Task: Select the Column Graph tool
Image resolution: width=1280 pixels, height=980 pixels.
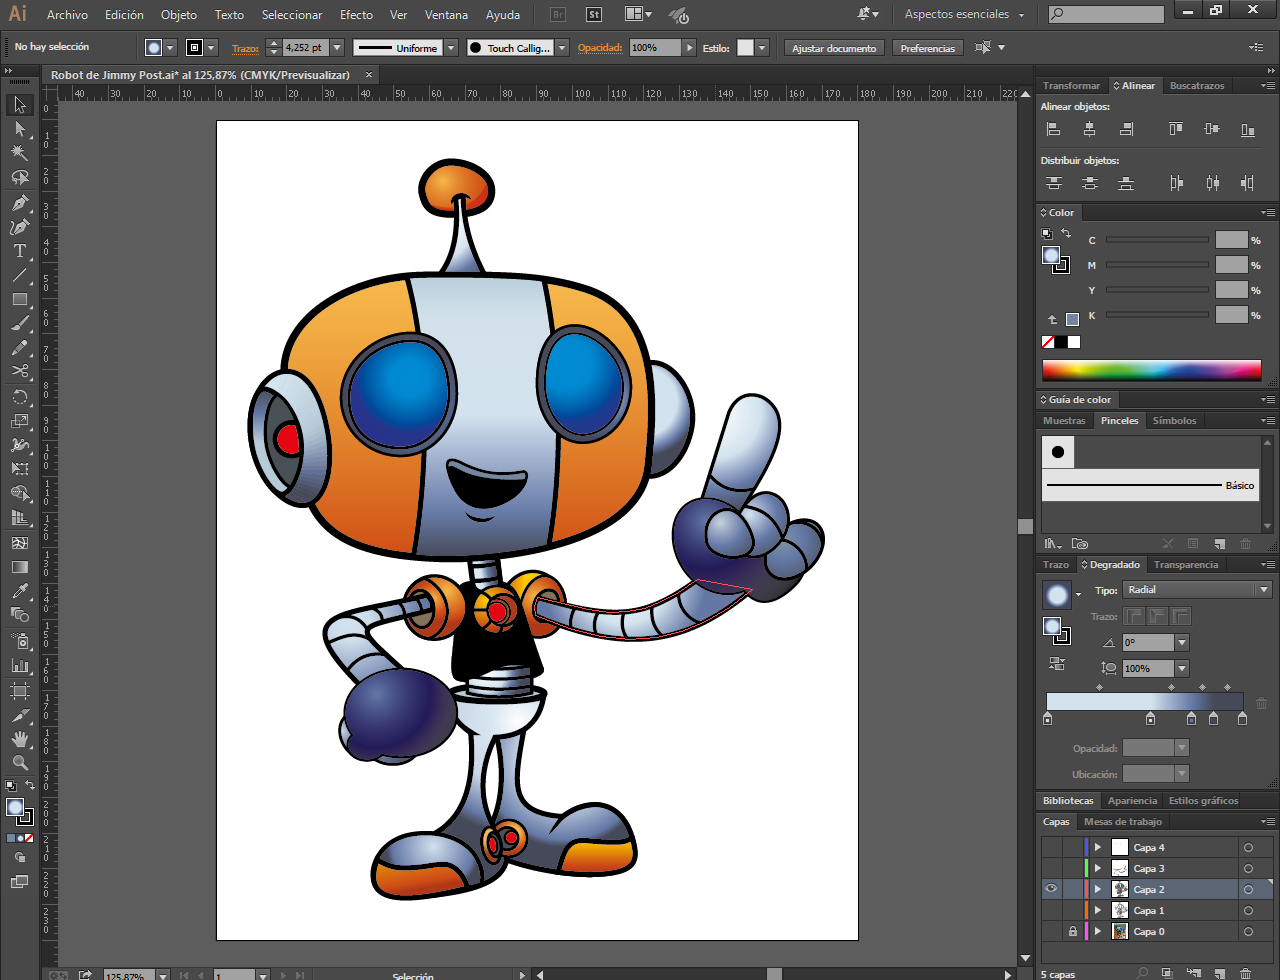Action: pos(19,665)
